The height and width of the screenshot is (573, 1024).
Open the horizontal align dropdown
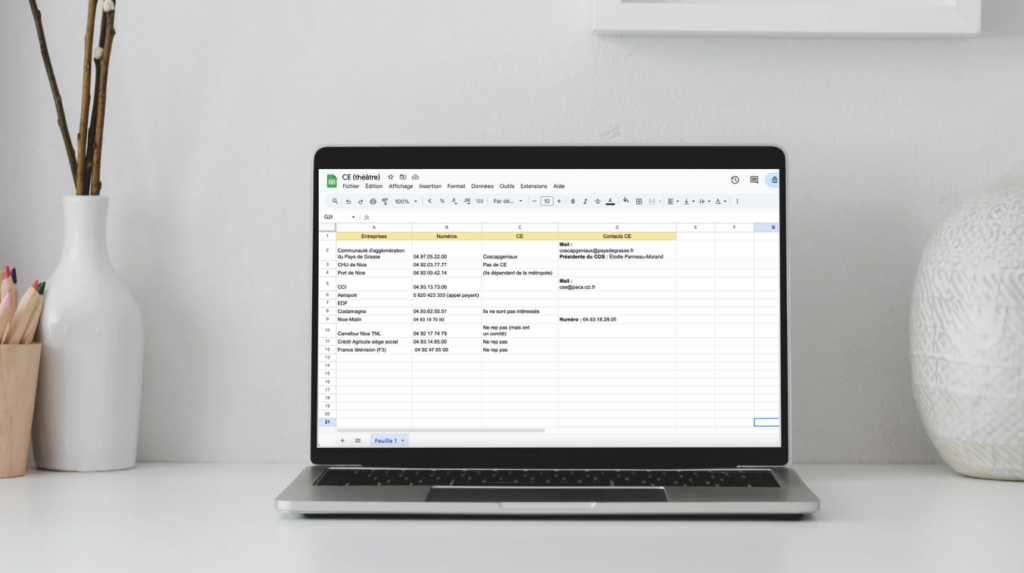coord(673,201)
